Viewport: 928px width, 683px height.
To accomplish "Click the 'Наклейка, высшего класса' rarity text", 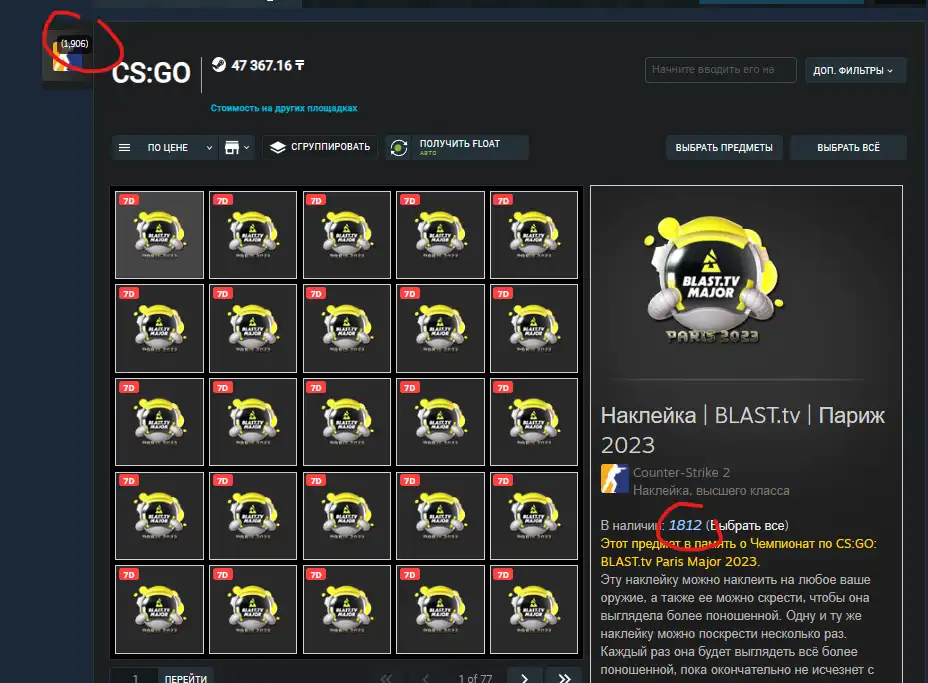I will [711, 491].
